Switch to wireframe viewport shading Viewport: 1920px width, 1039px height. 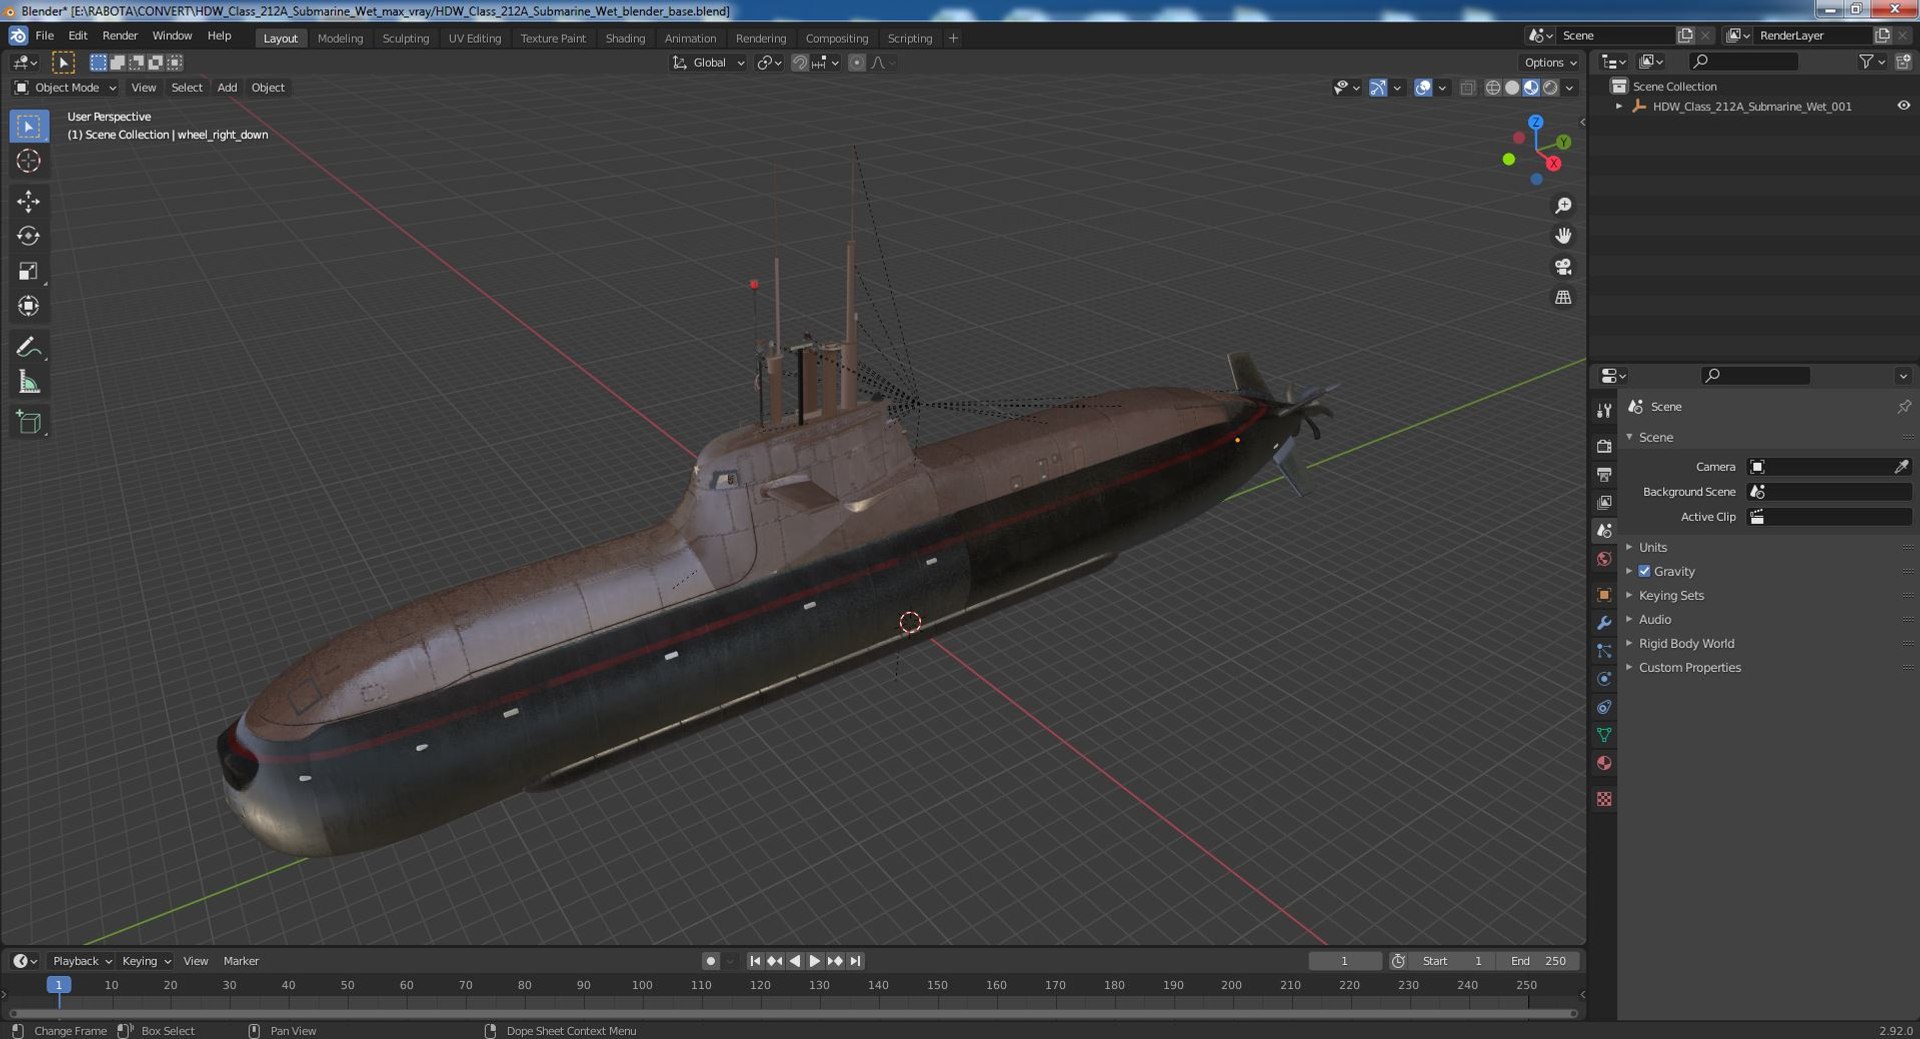click(1493, 88)
